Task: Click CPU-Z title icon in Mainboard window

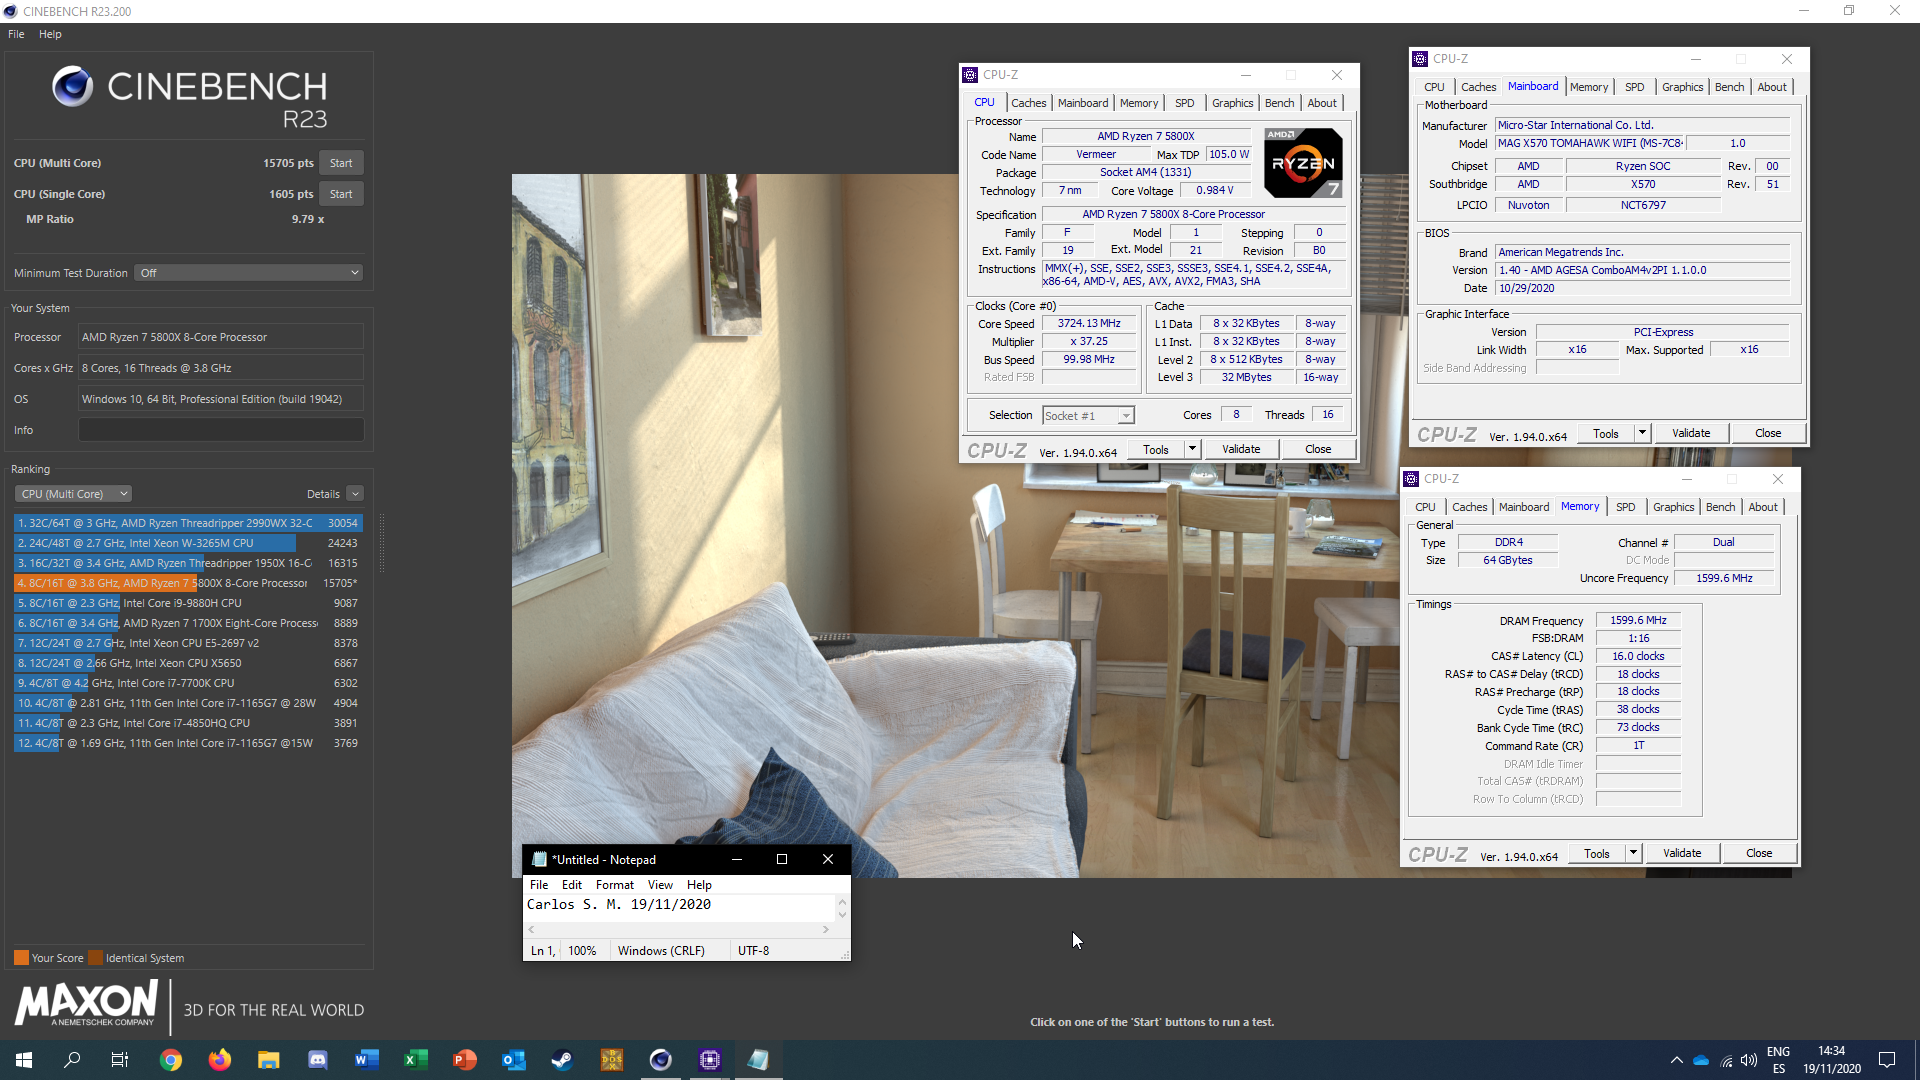Action: point(1420,59)
